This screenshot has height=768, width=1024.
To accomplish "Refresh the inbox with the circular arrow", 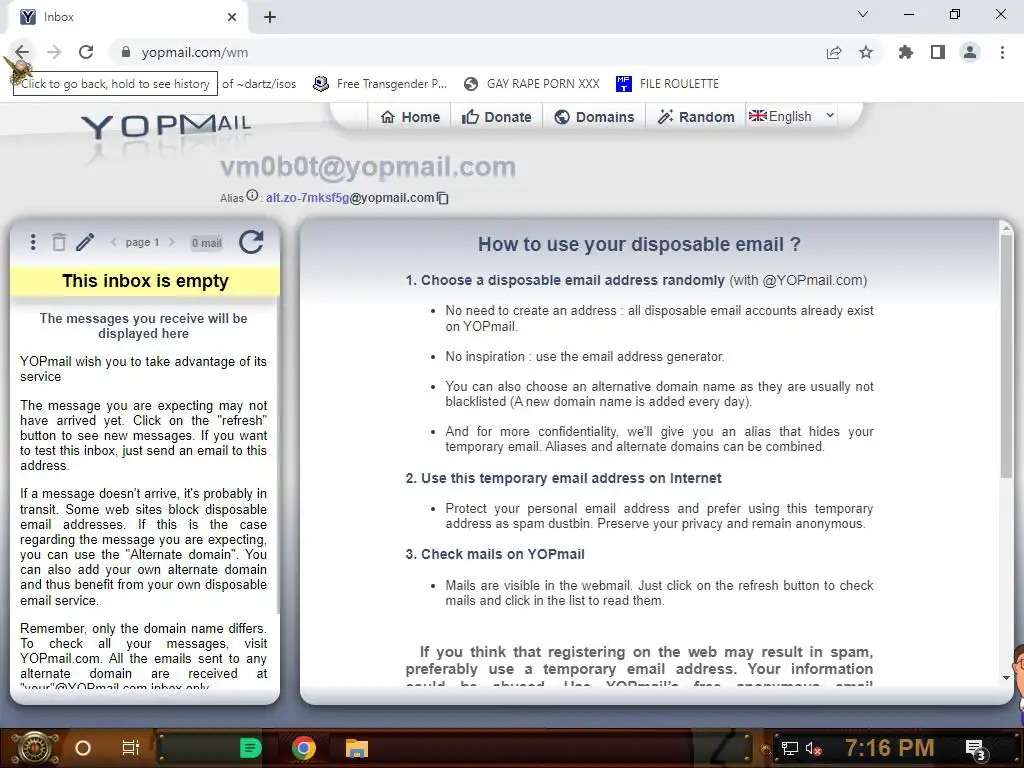I will [251, 242].
